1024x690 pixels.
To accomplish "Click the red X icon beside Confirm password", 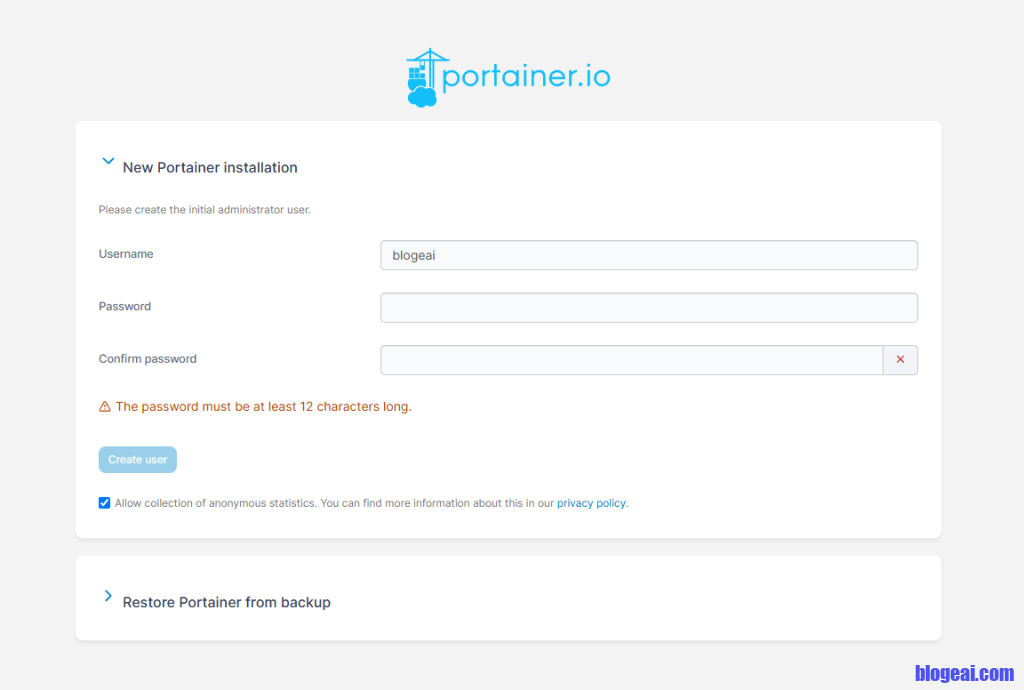I will click(x=900, y=360).
